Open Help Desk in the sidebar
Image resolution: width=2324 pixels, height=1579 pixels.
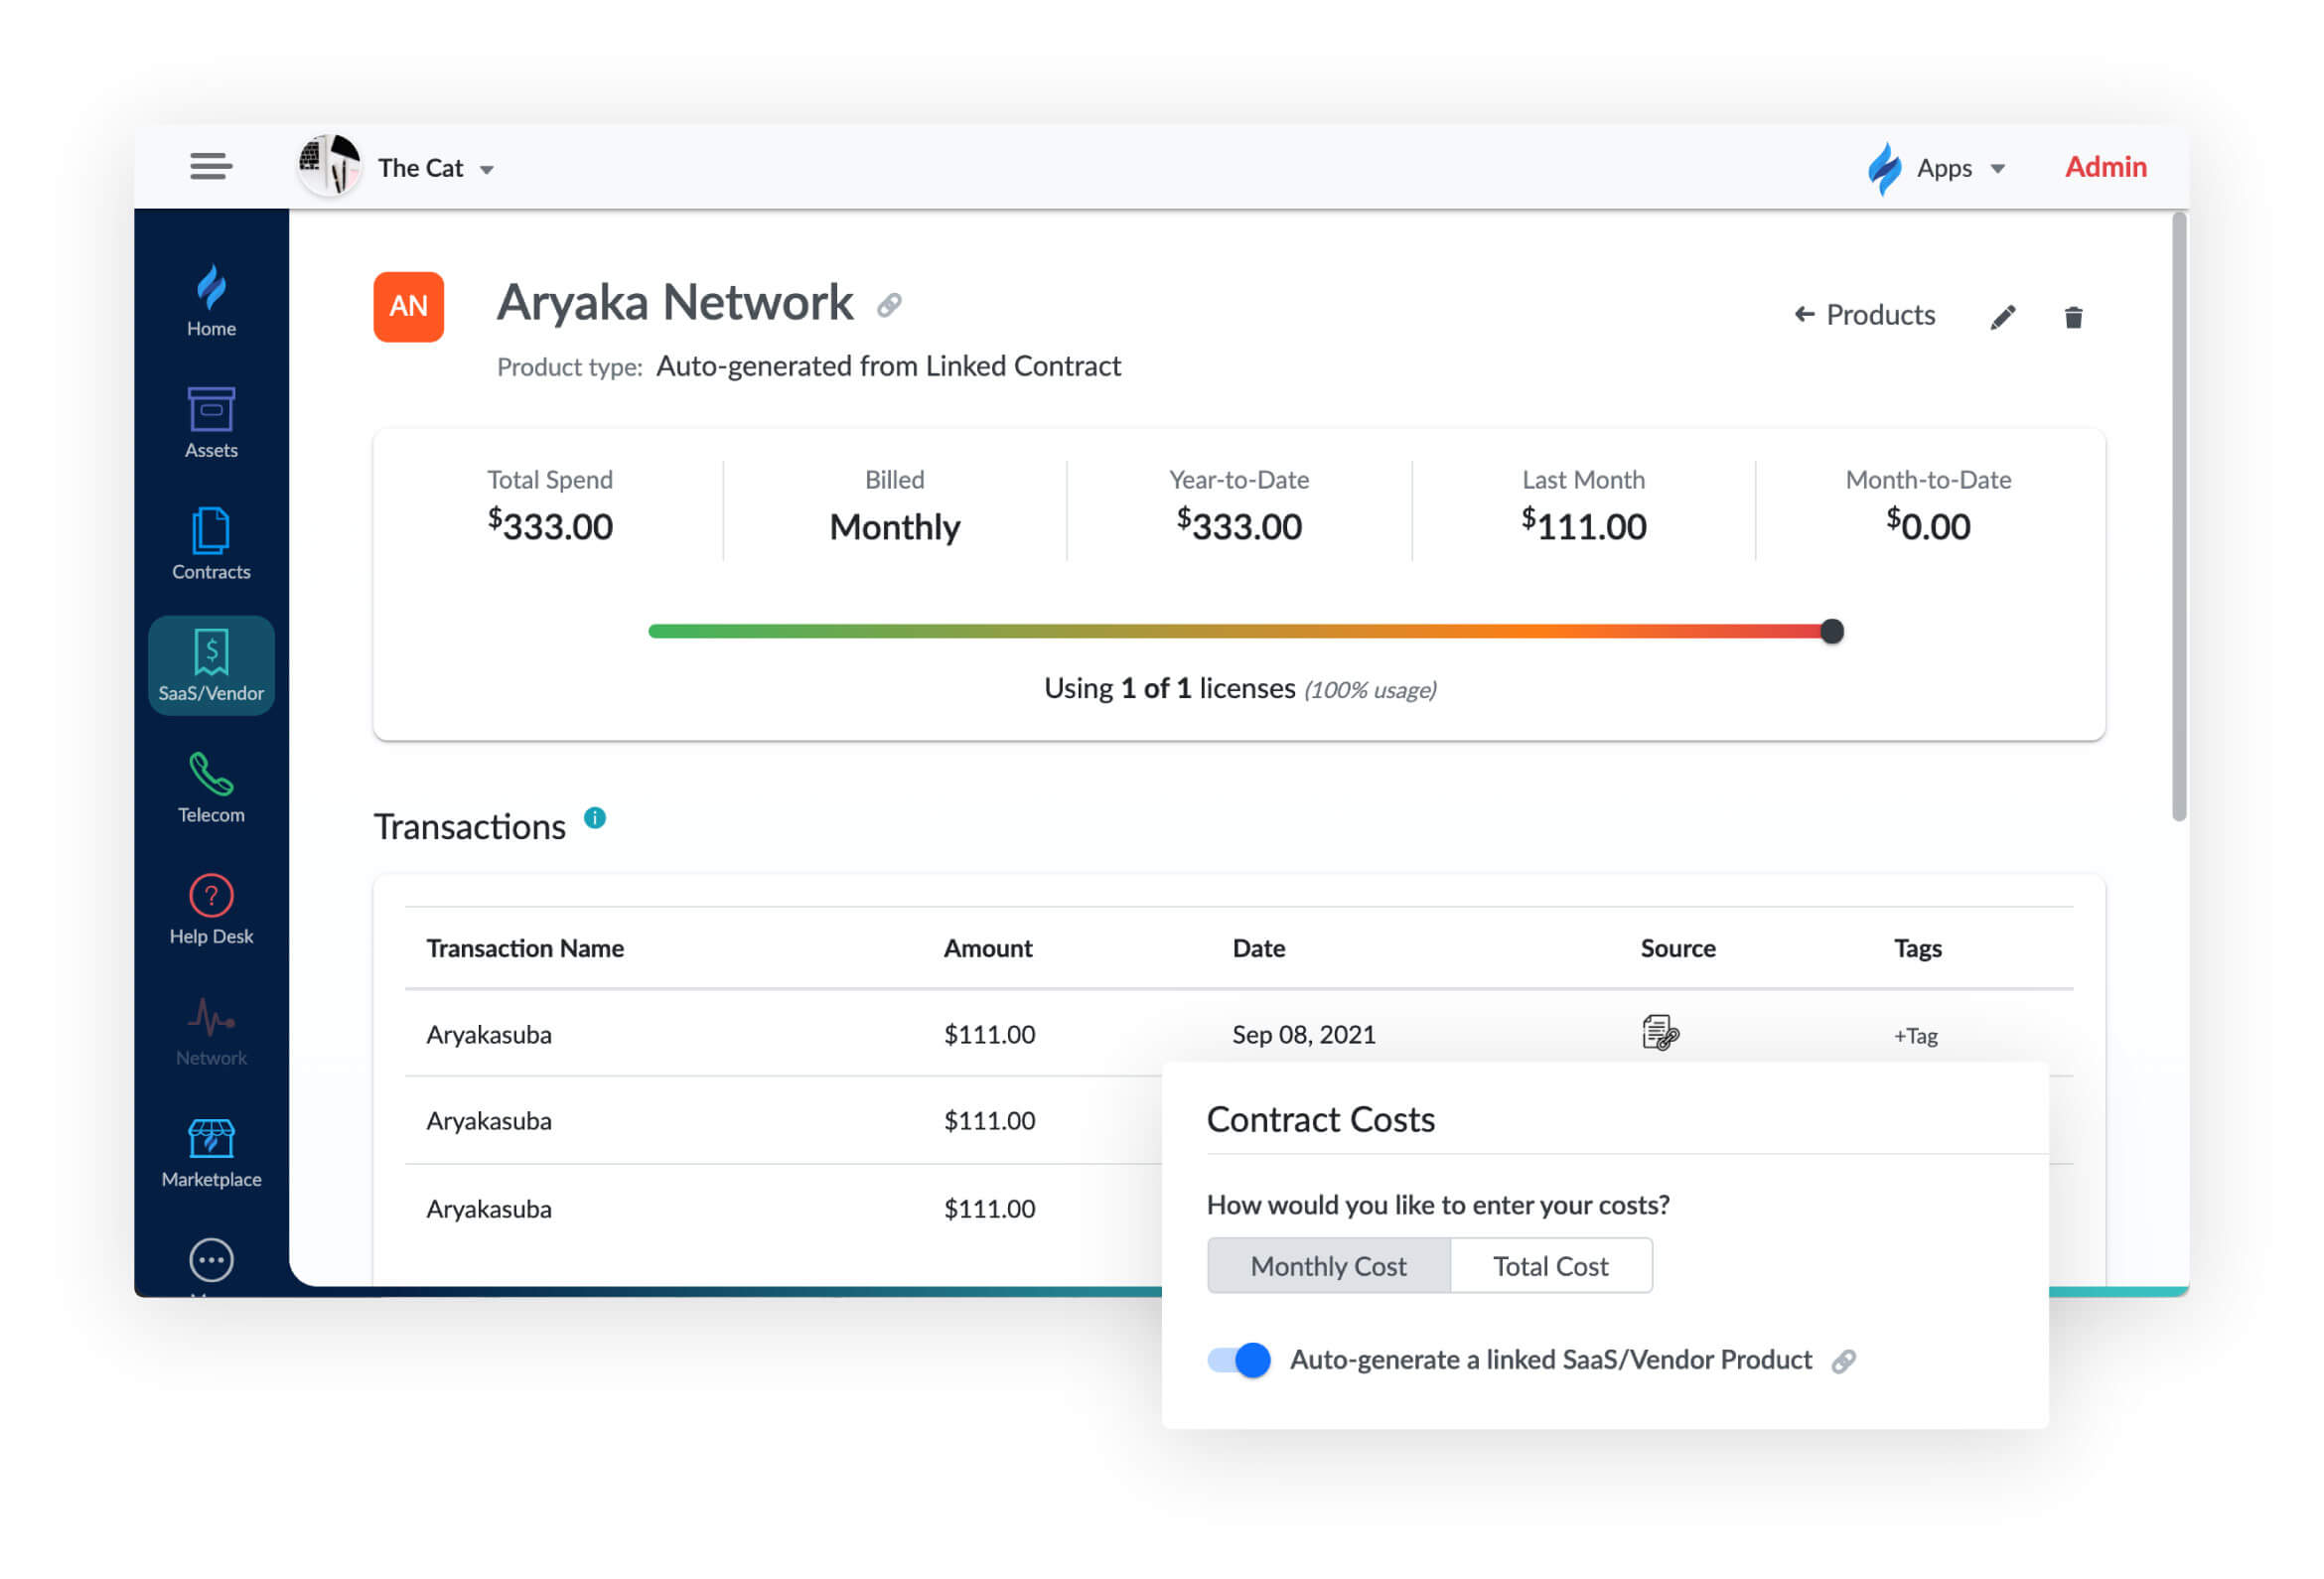tap(211, 909)
